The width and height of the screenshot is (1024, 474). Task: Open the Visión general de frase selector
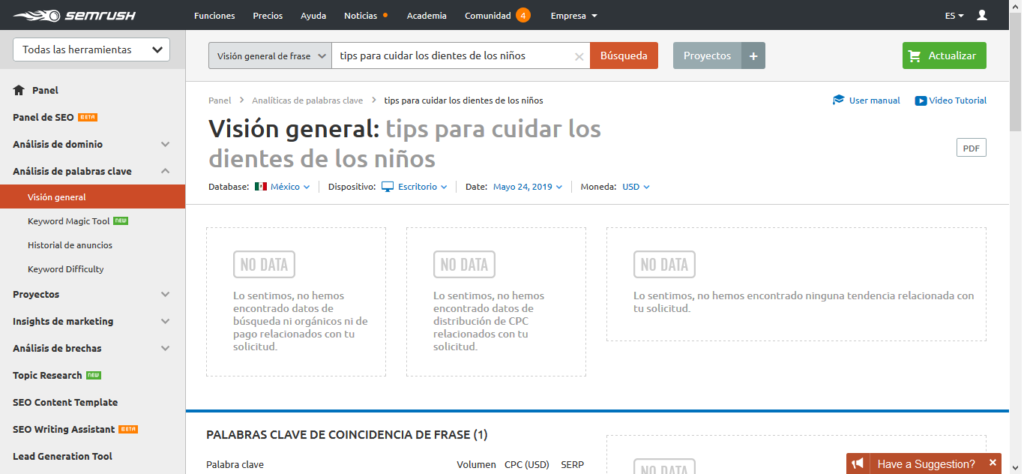coord(269,56)
